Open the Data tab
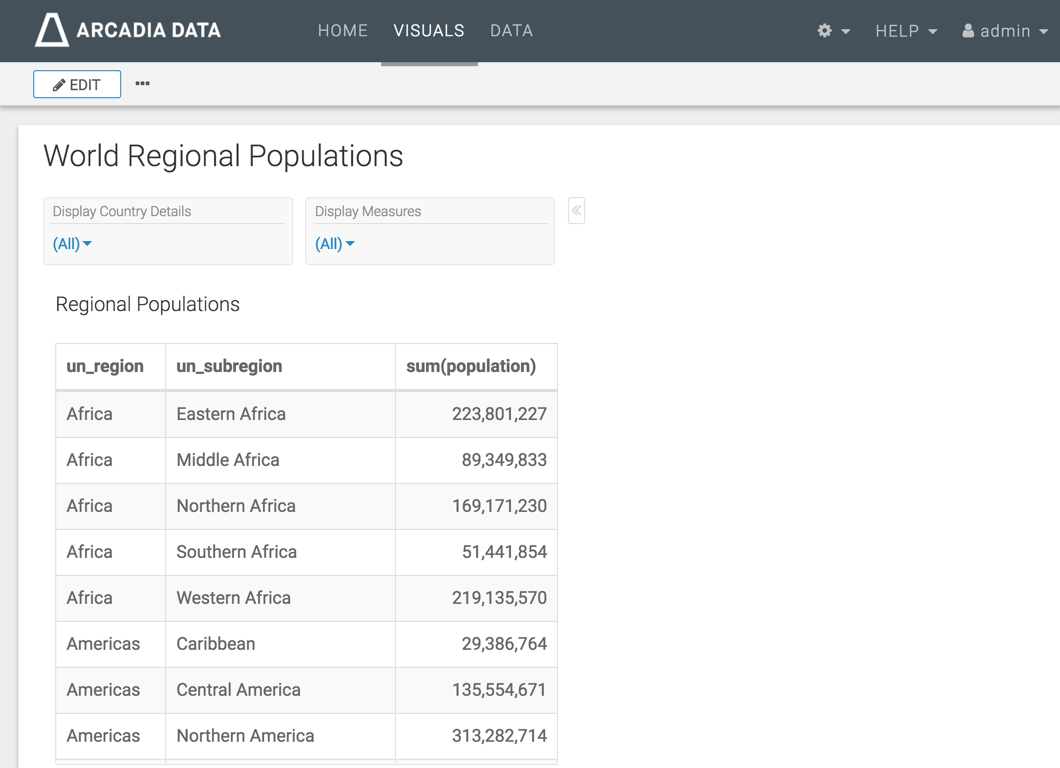1060x768 pixels. pos(511,31)
